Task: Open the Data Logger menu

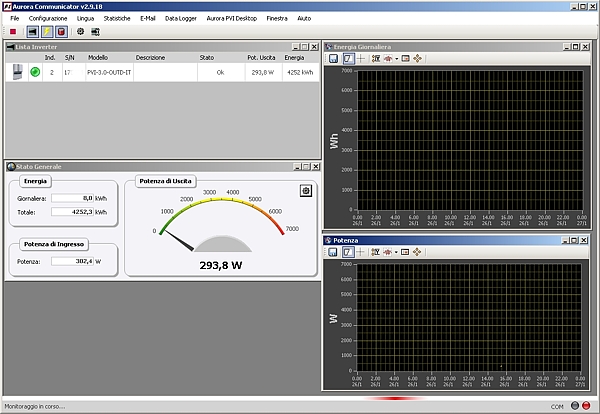Action: tap(181, 18)
